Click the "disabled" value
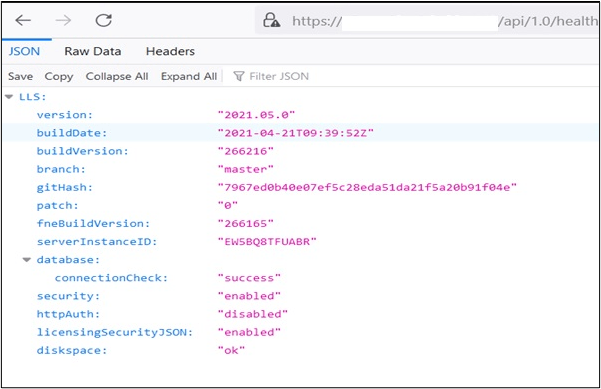Screen dimensions: 601x389 (253, 314)
